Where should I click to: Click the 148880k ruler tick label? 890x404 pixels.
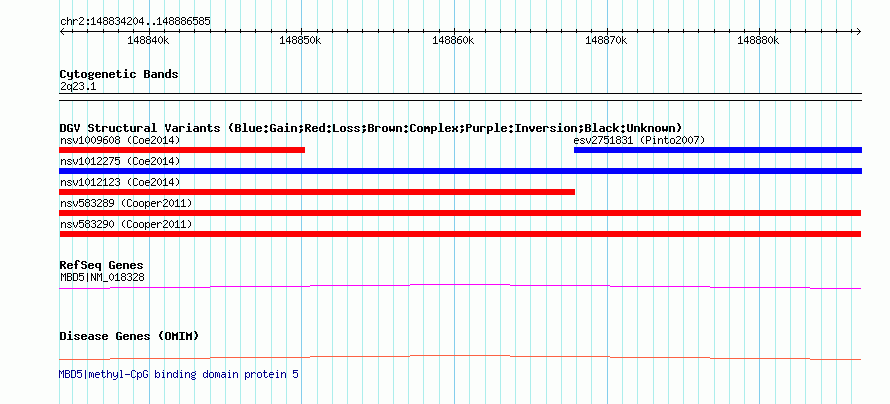coord(758,41)
